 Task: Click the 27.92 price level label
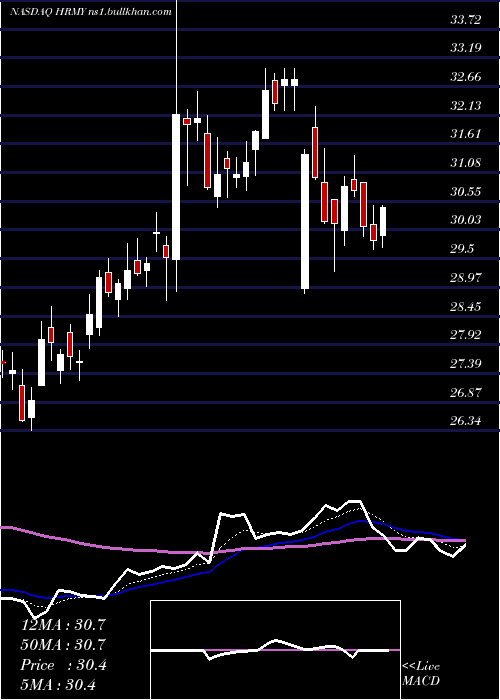[x=466, y=335]
